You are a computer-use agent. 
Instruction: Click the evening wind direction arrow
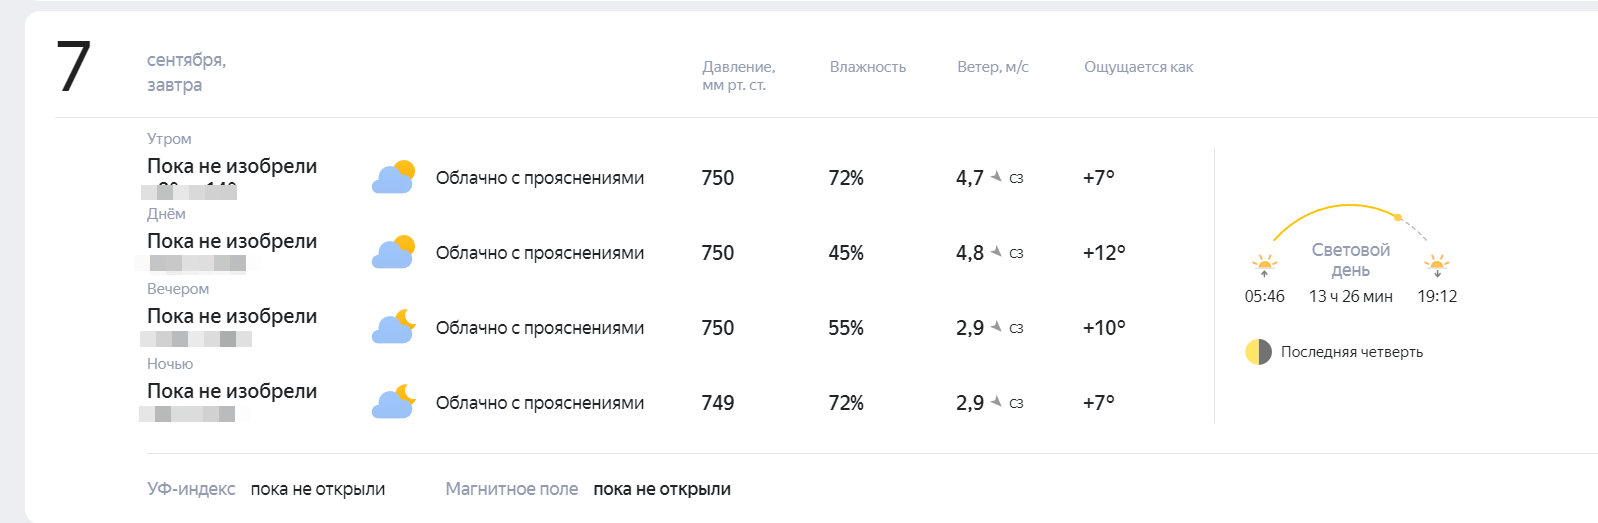(x=996, y=327)
